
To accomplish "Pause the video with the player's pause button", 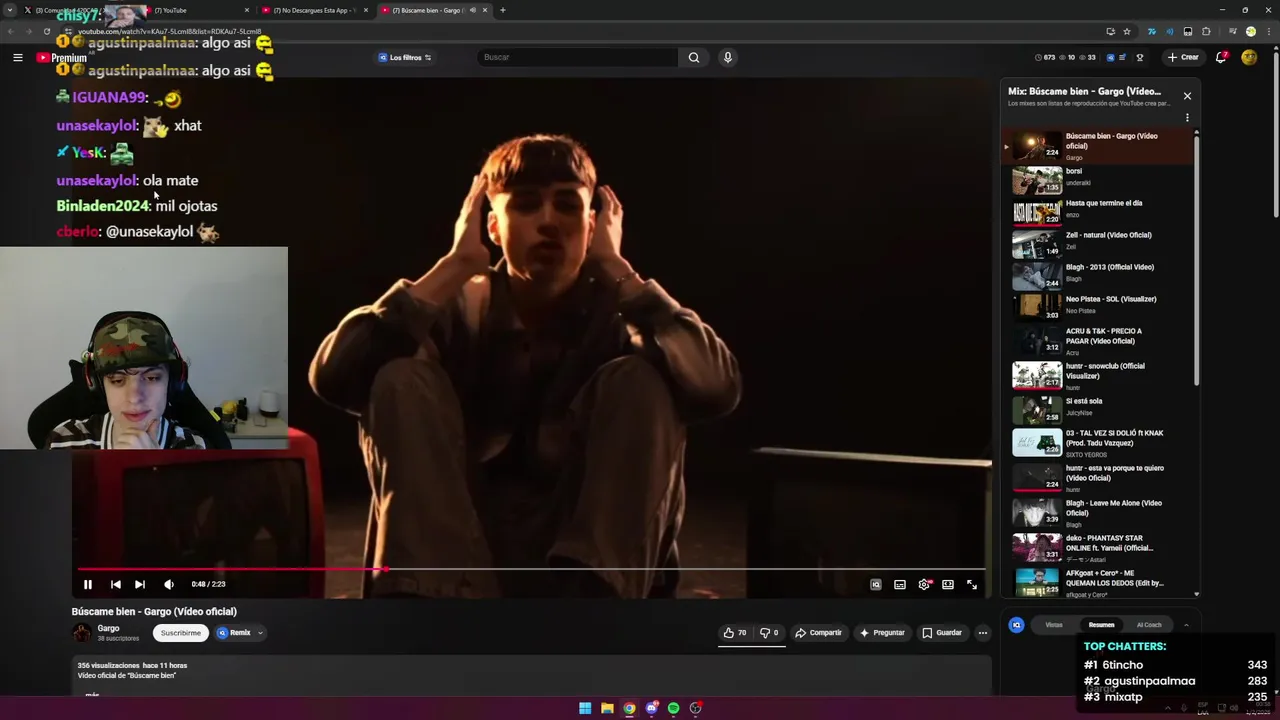I will tap(87, 584).
